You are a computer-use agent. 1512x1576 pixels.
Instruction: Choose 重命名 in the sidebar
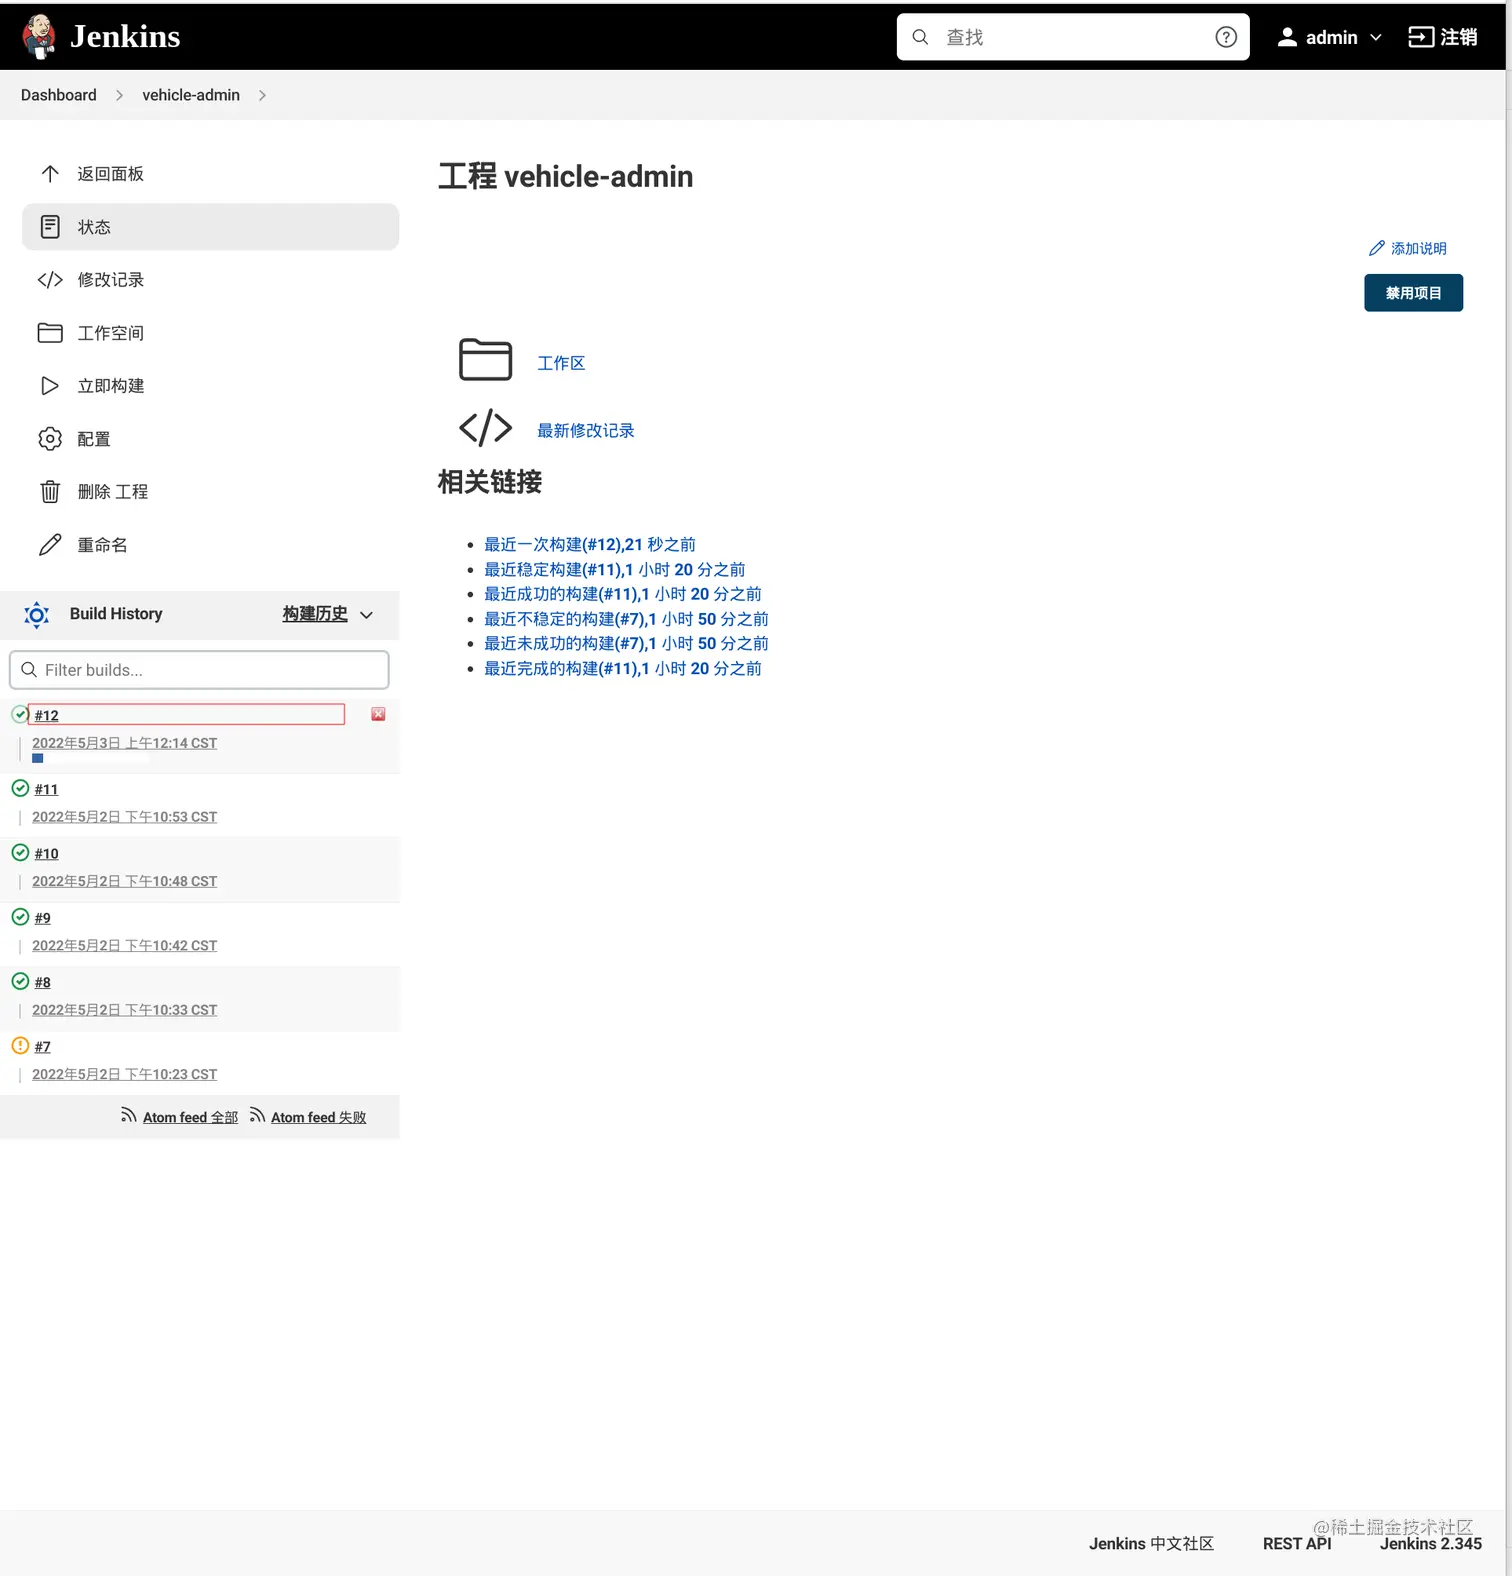210,545
